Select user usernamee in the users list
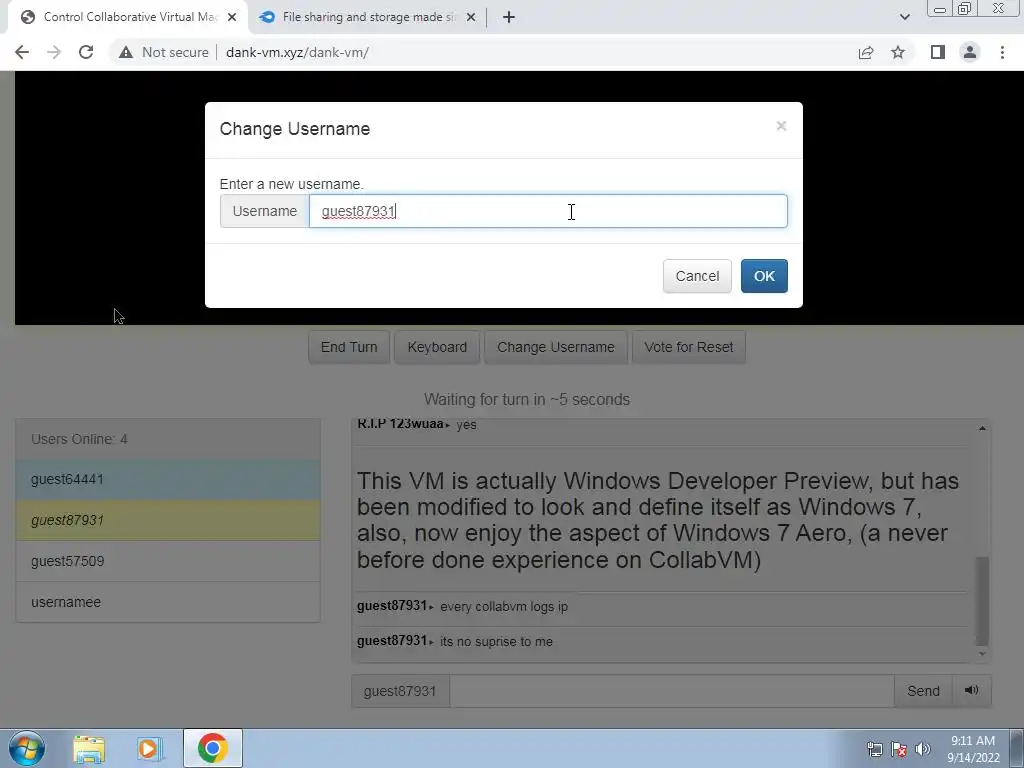Image resolution: width=1024 pixels, height=768 pixels. (168, 602)
